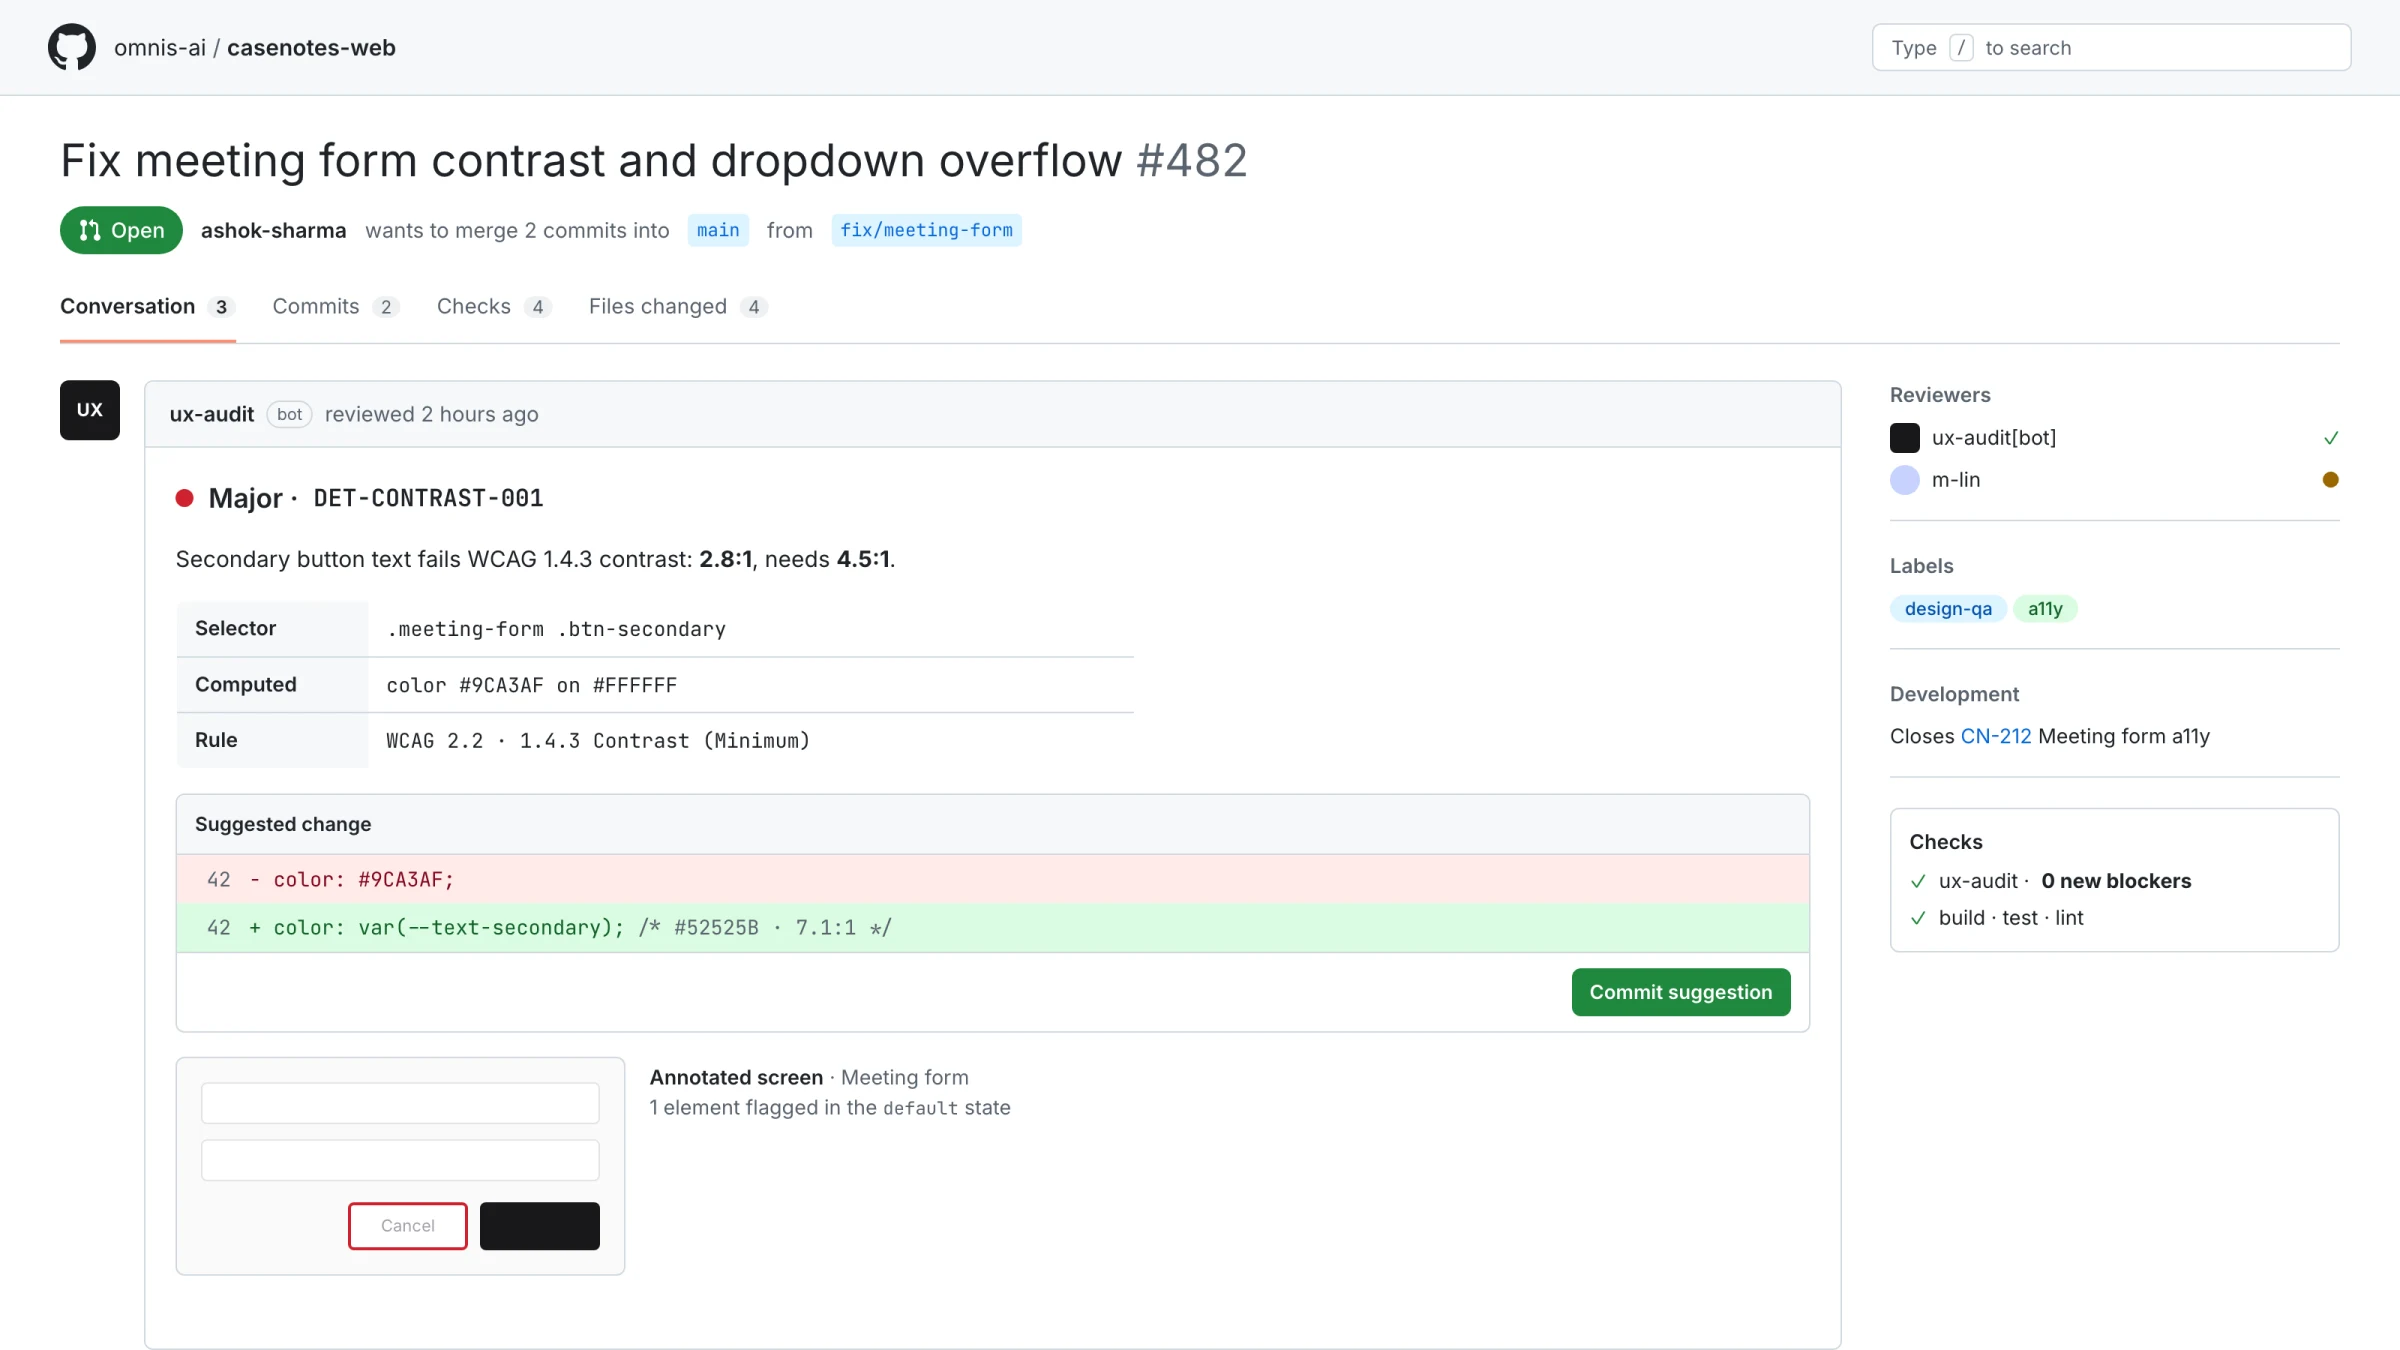This screenshot has width=2400, height=1350.
Task: Click the #482 pull request number
Action: [1192, 160]
